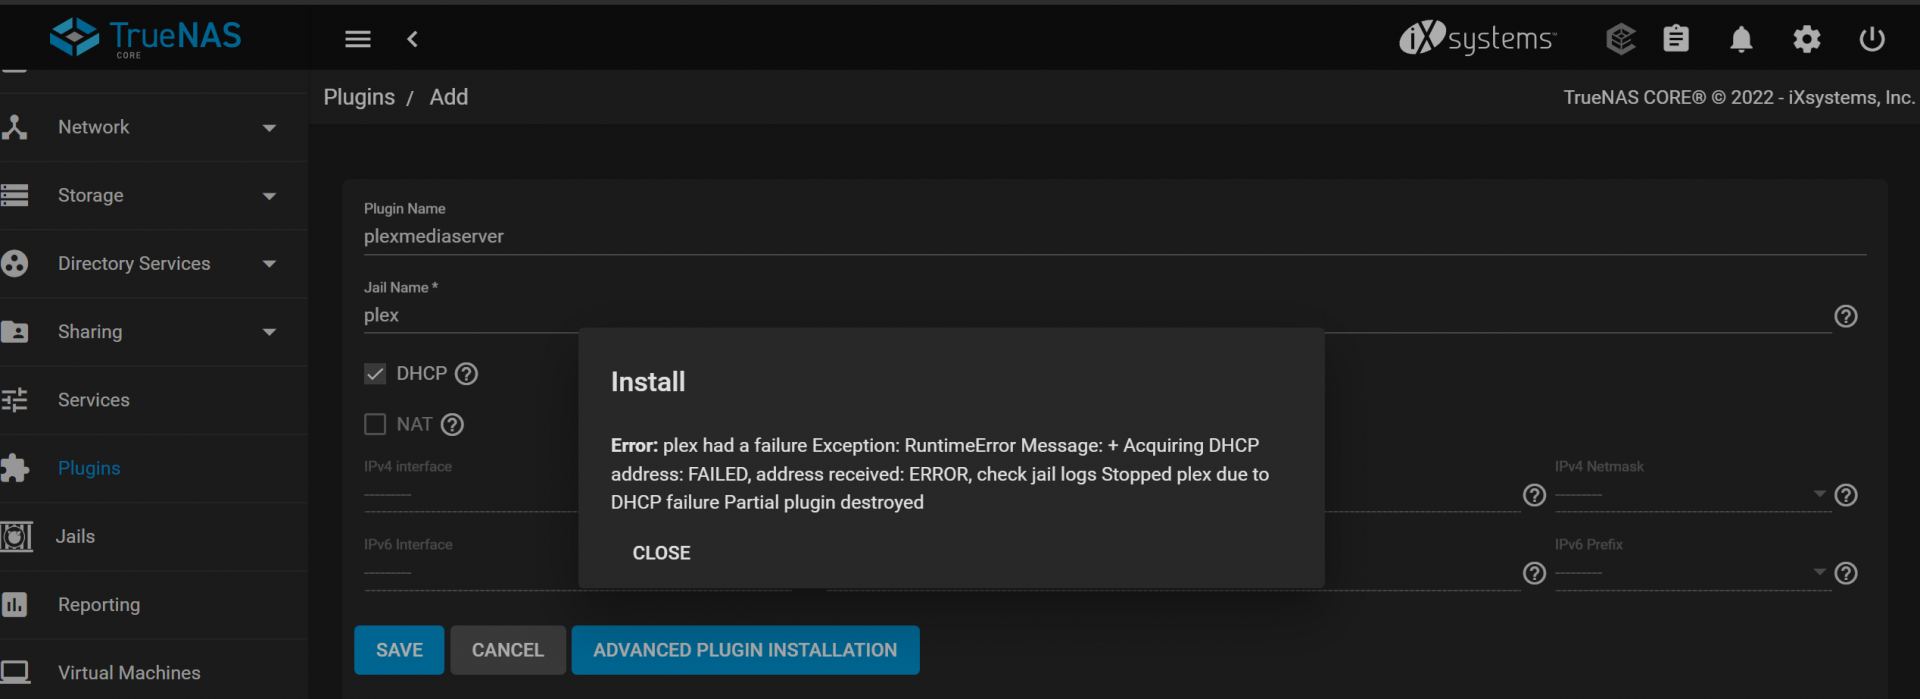Open the iXsystems logo link
1920x699 pixels.
(1477, 38)
